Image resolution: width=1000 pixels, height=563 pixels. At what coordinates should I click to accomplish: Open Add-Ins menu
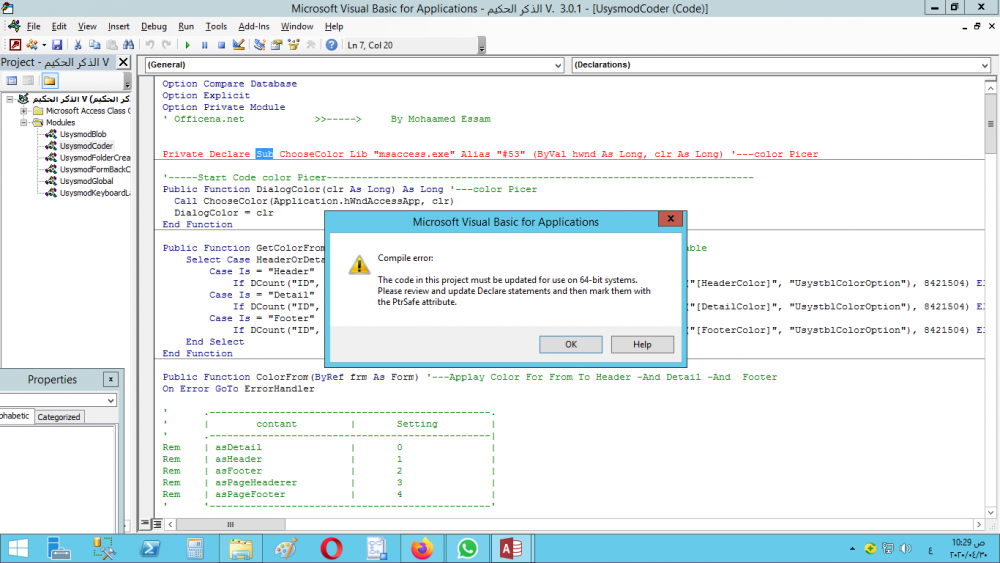[254, 26]
